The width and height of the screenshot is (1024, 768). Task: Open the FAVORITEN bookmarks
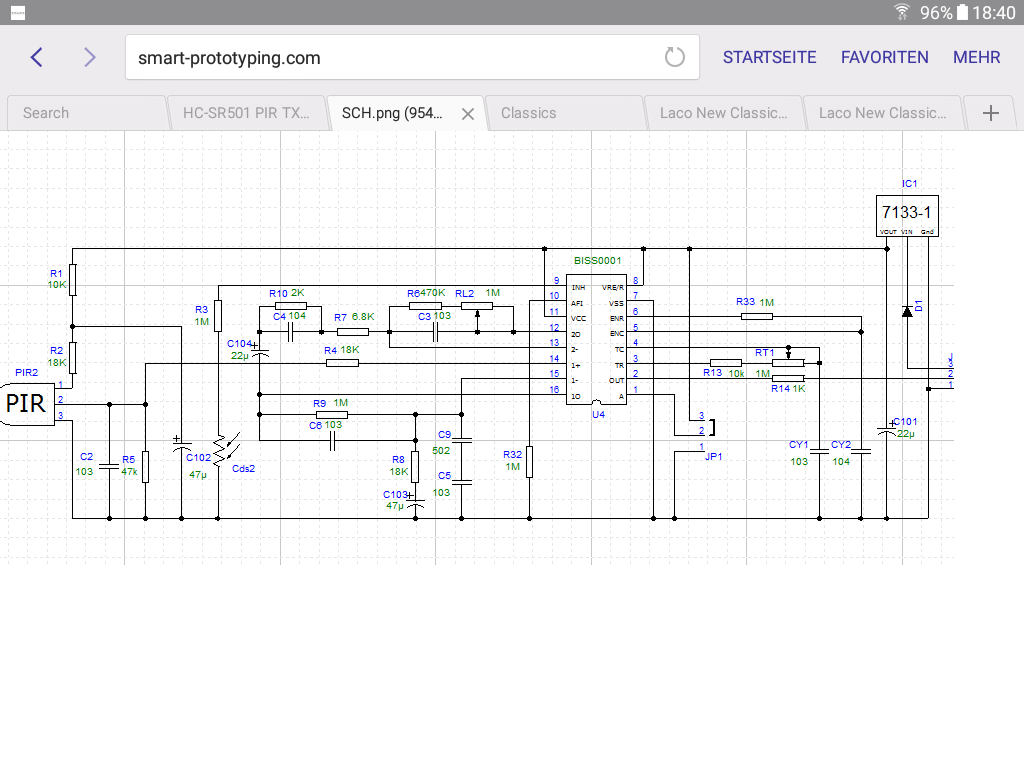tap(884, 57)
